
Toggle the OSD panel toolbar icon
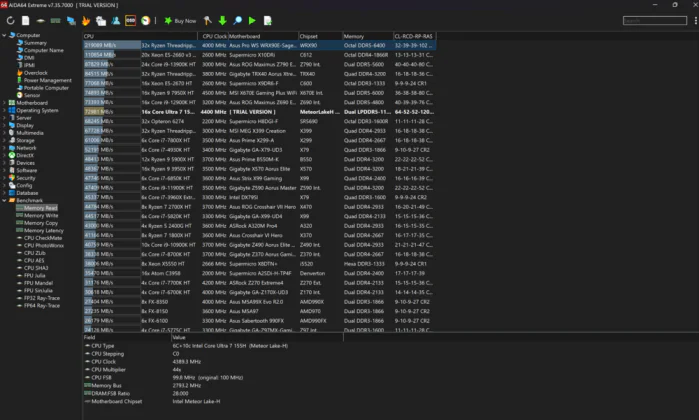(131, 21)
